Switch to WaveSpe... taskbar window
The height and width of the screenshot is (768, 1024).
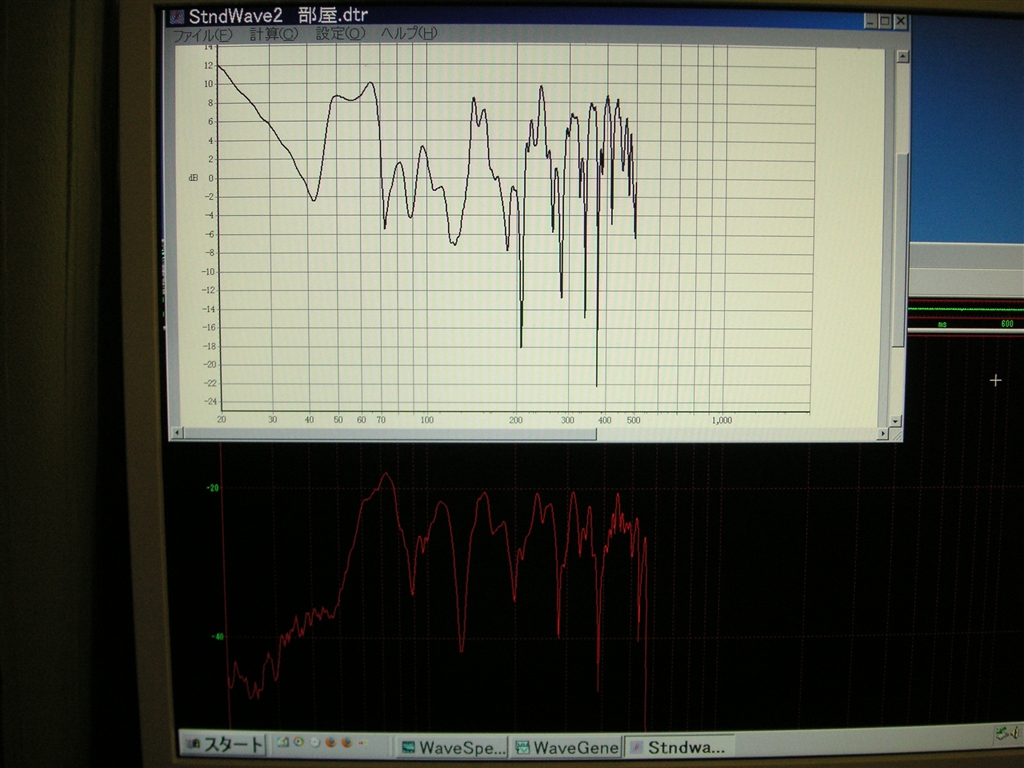tap(453, 747)
